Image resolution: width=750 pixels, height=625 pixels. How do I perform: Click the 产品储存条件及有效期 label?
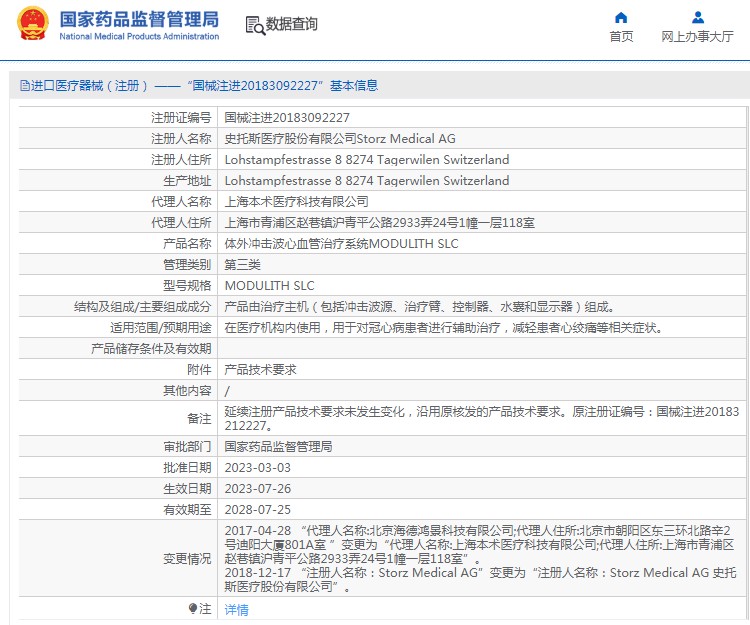[x=151, y=349]
